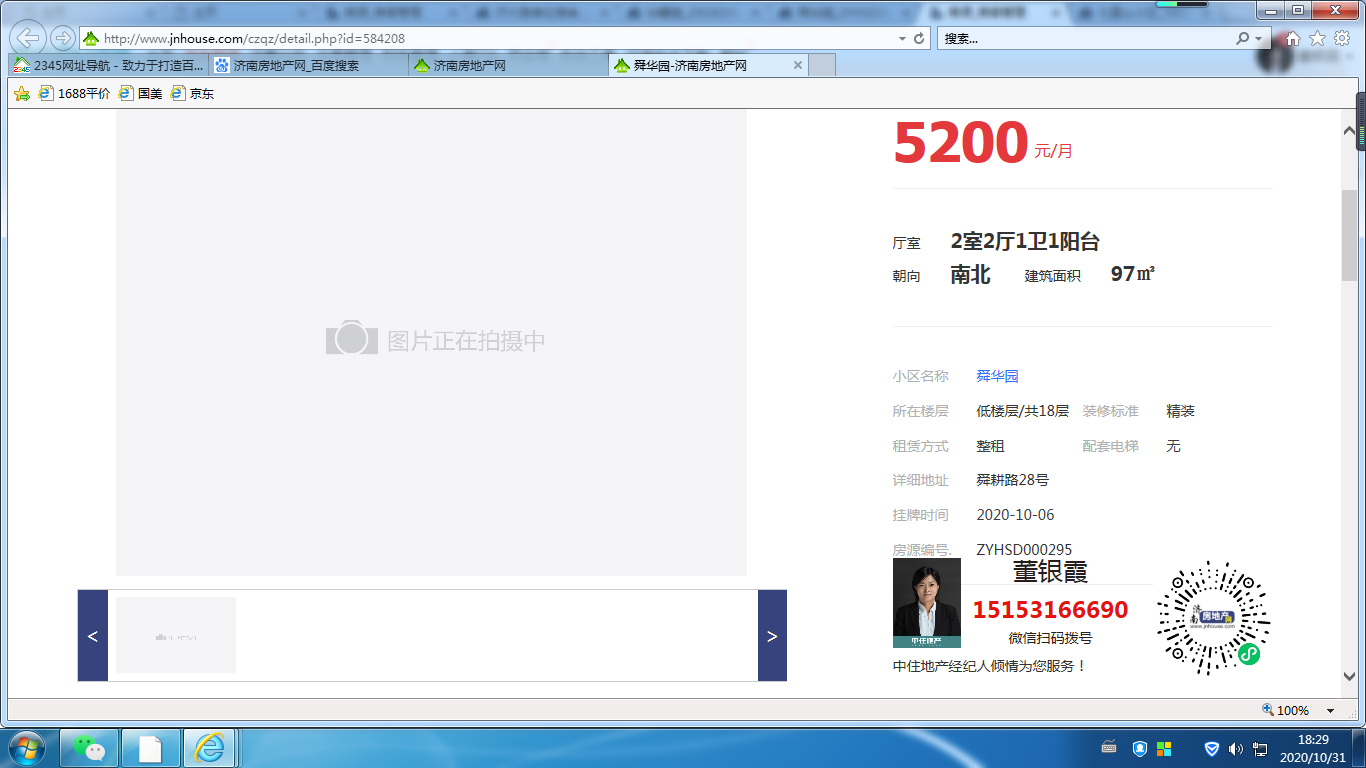Open the 舜华园 community link

pyautogui.click(x=997, y=376)
